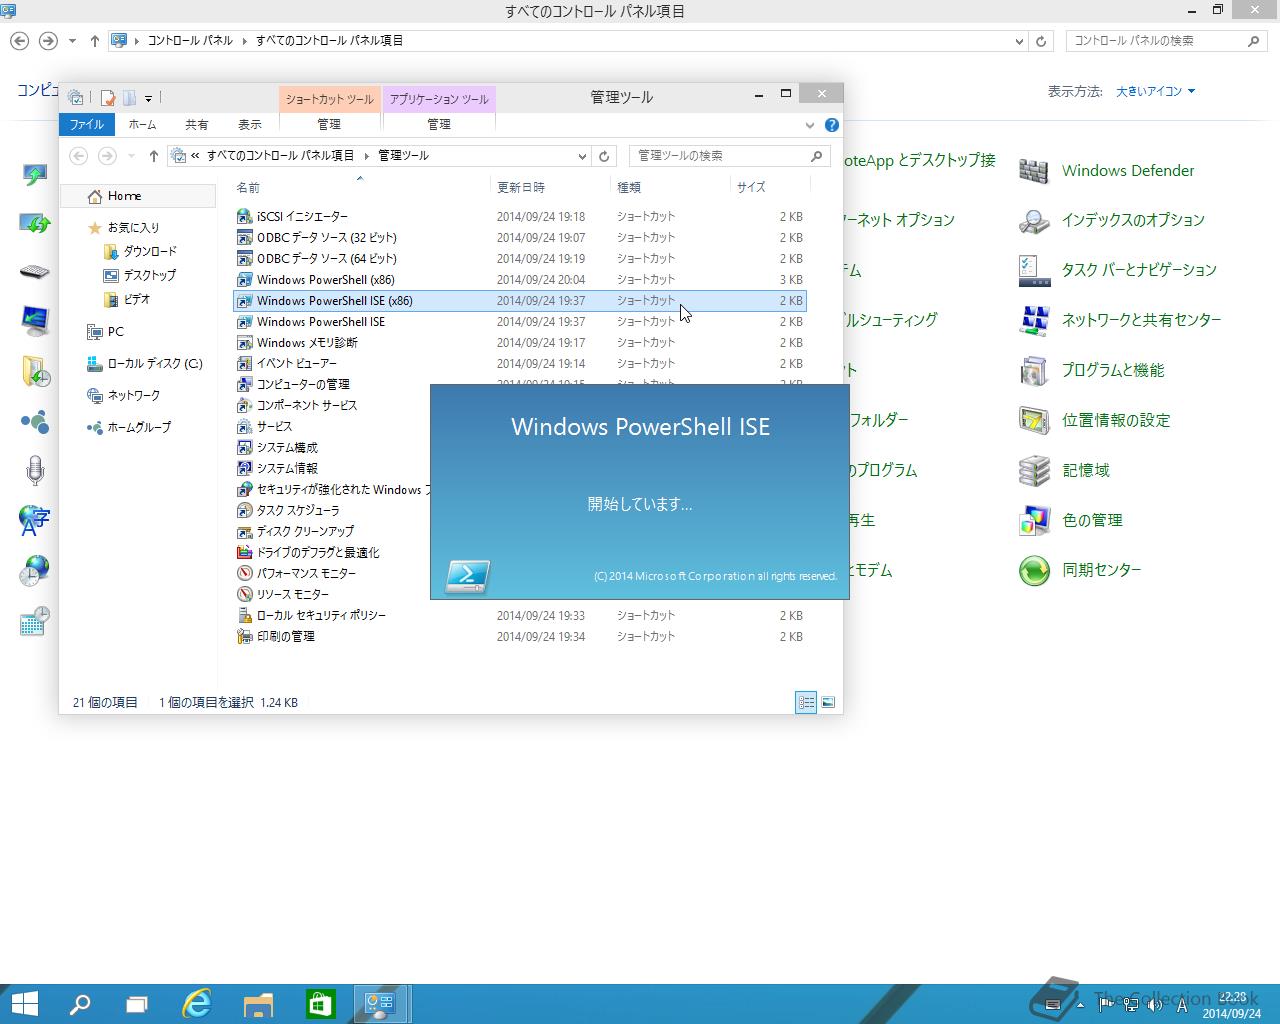Click すべてのコントロール パネル項目 breadcrumb in 管理ツール
This screenshot has width=1280, height=1024.
click(280, 156)
